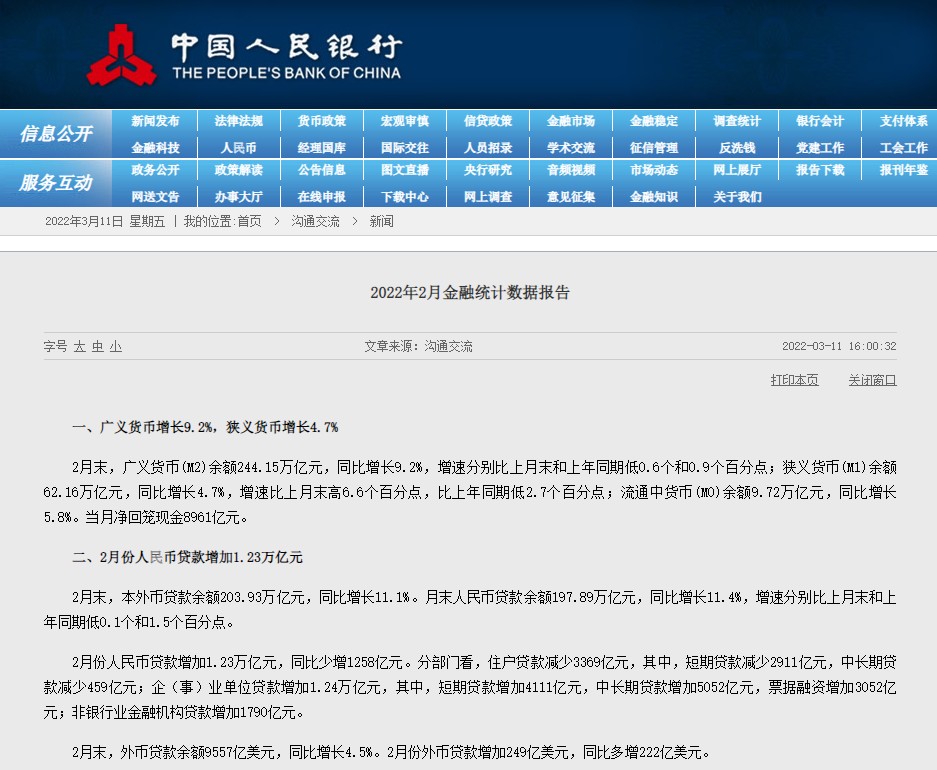
Task: Open 金融知识 link
Action: 654,197
